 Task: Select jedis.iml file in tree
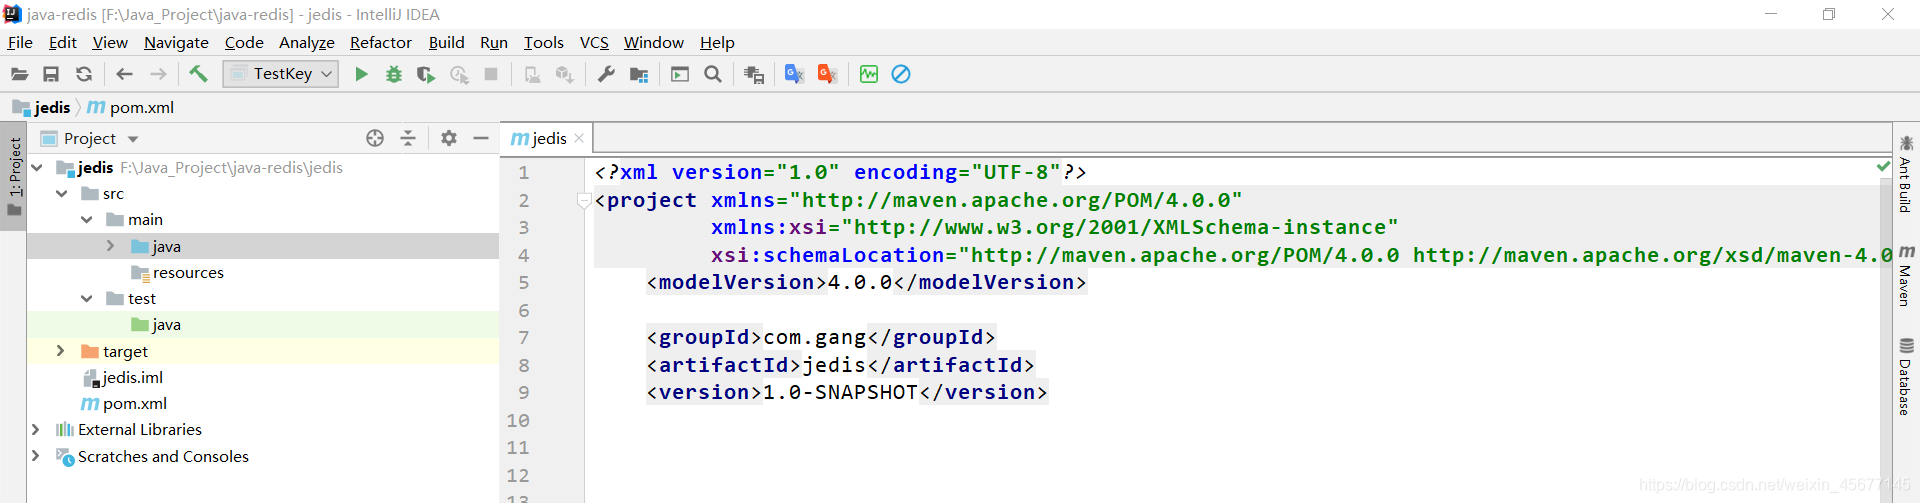click(x=123, y=377)
